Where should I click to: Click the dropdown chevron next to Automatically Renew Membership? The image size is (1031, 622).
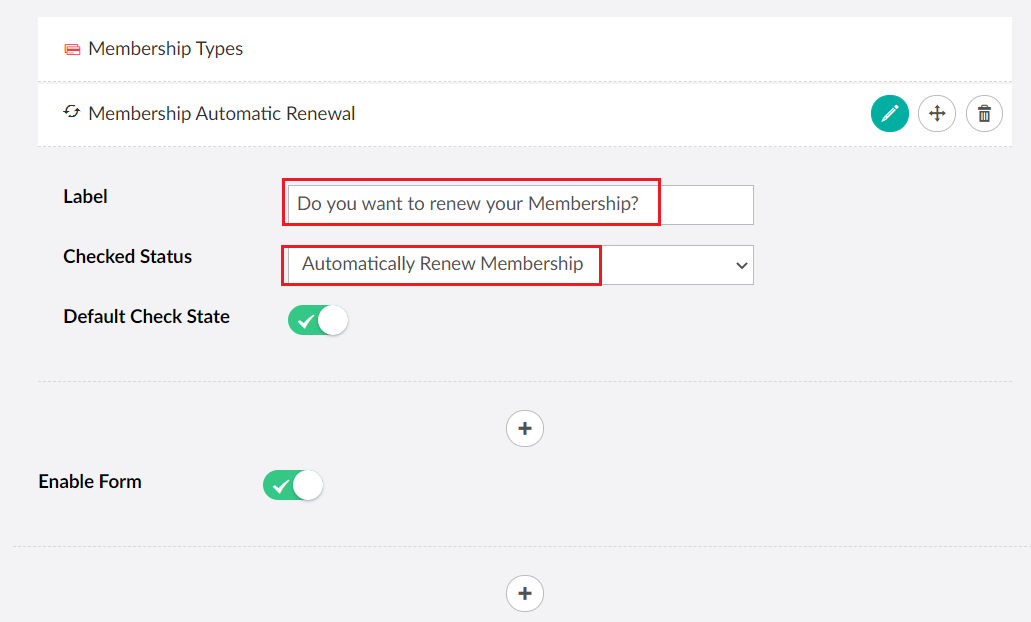tap(740, 265)
